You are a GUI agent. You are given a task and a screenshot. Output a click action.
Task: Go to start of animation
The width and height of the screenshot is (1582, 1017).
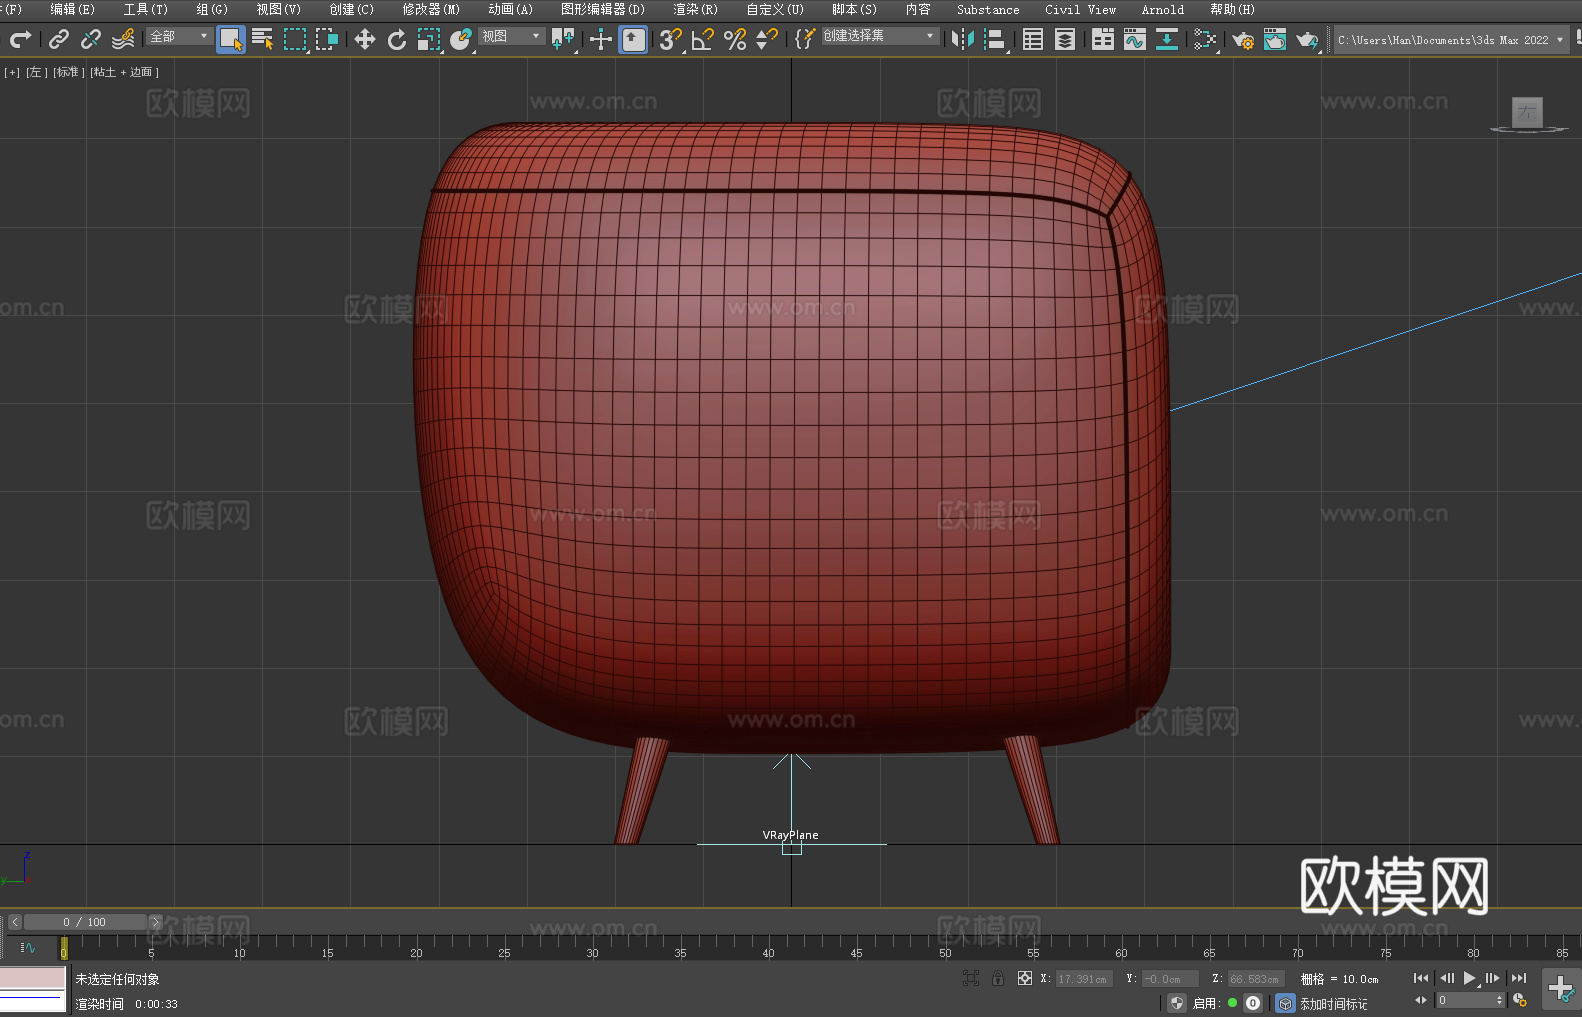pos(1420,978)
